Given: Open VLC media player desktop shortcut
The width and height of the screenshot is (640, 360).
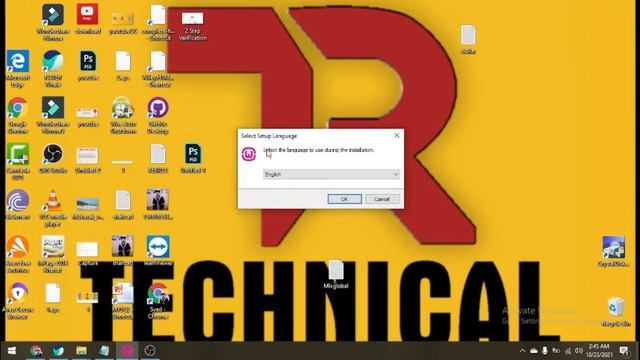Looking at the screenshot, I should coord(53,201).
